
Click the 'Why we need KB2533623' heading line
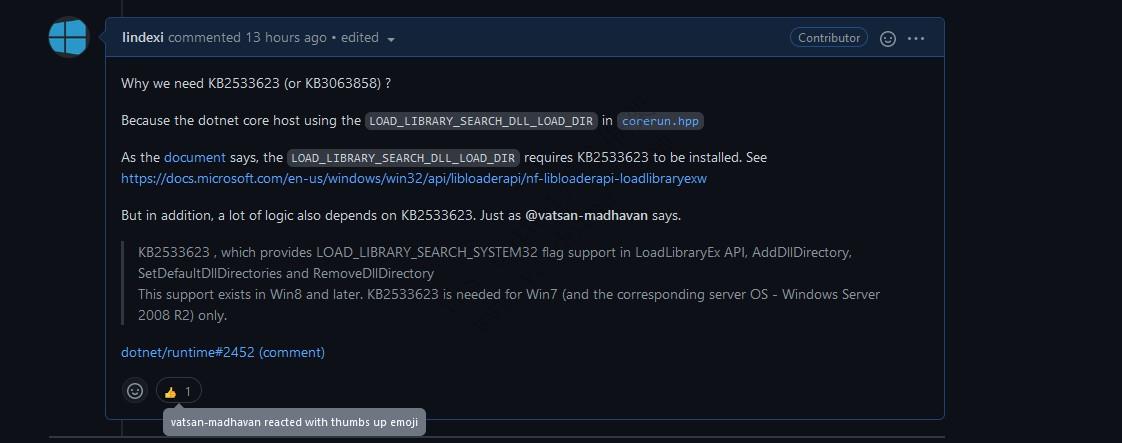[x=255, y=83]
